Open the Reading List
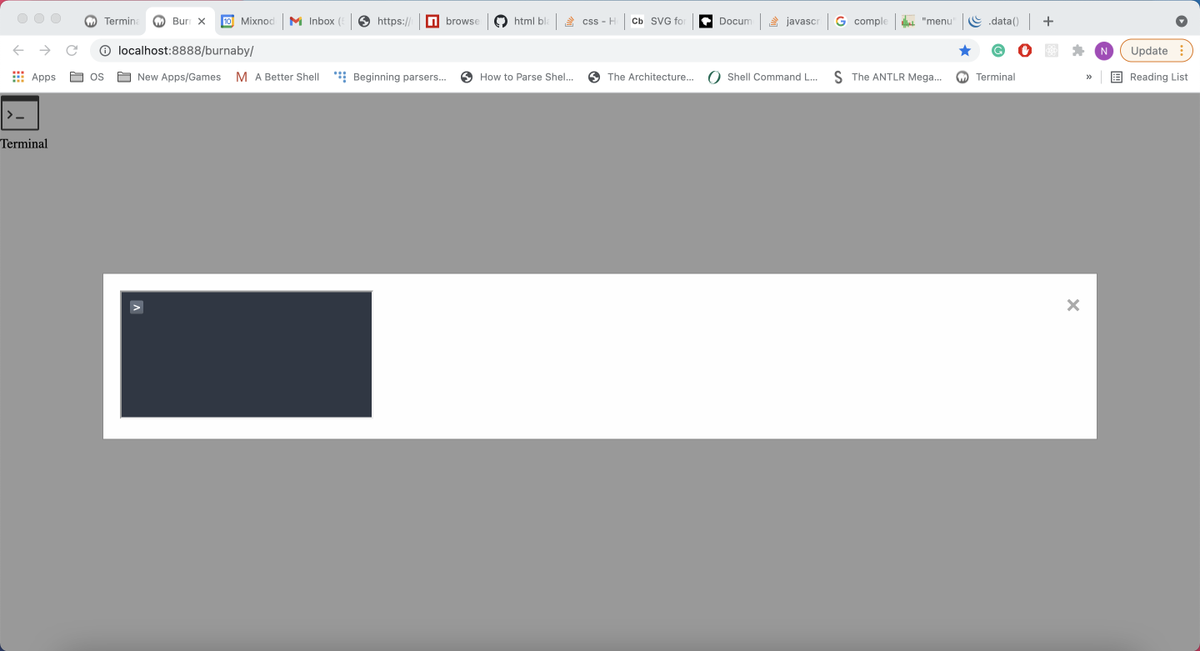This screenshot has width=1200, height=651. click(1150, 77)
